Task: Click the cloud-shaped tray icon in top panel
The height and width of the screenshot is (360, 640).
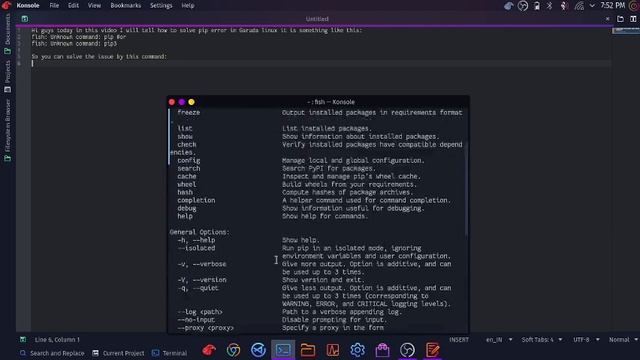Action: (x=509, y=6)
